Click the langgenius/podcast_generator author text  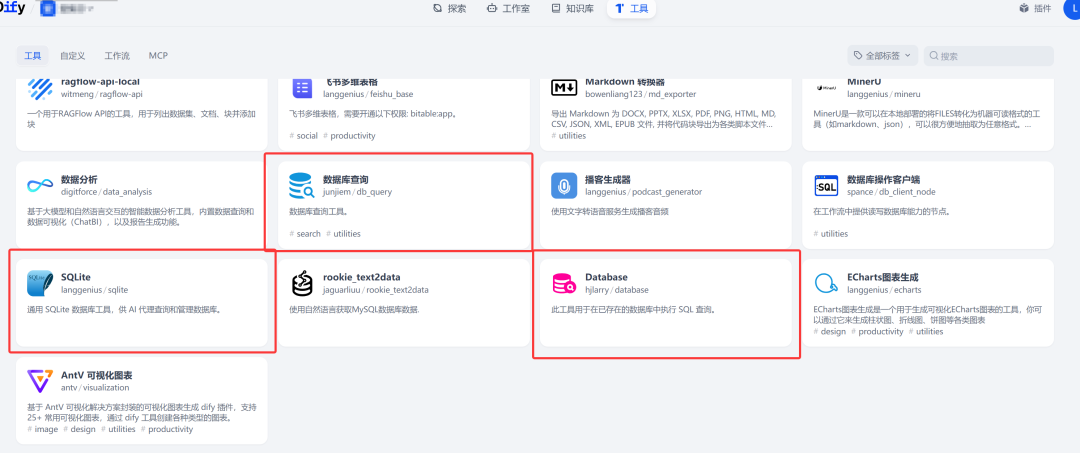[643, 192]
